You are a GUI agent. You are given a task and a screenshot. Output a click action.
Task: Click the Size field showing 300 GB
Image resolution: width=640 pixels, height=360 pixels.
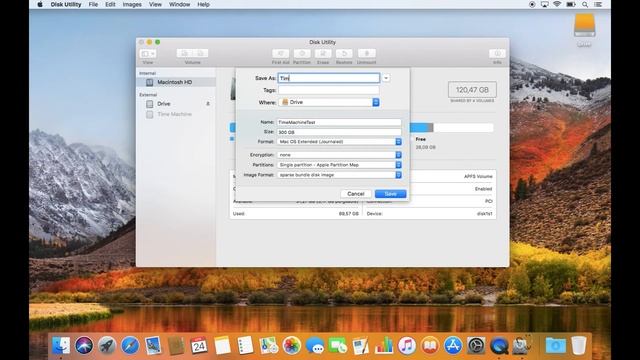[x=339, y=132]
